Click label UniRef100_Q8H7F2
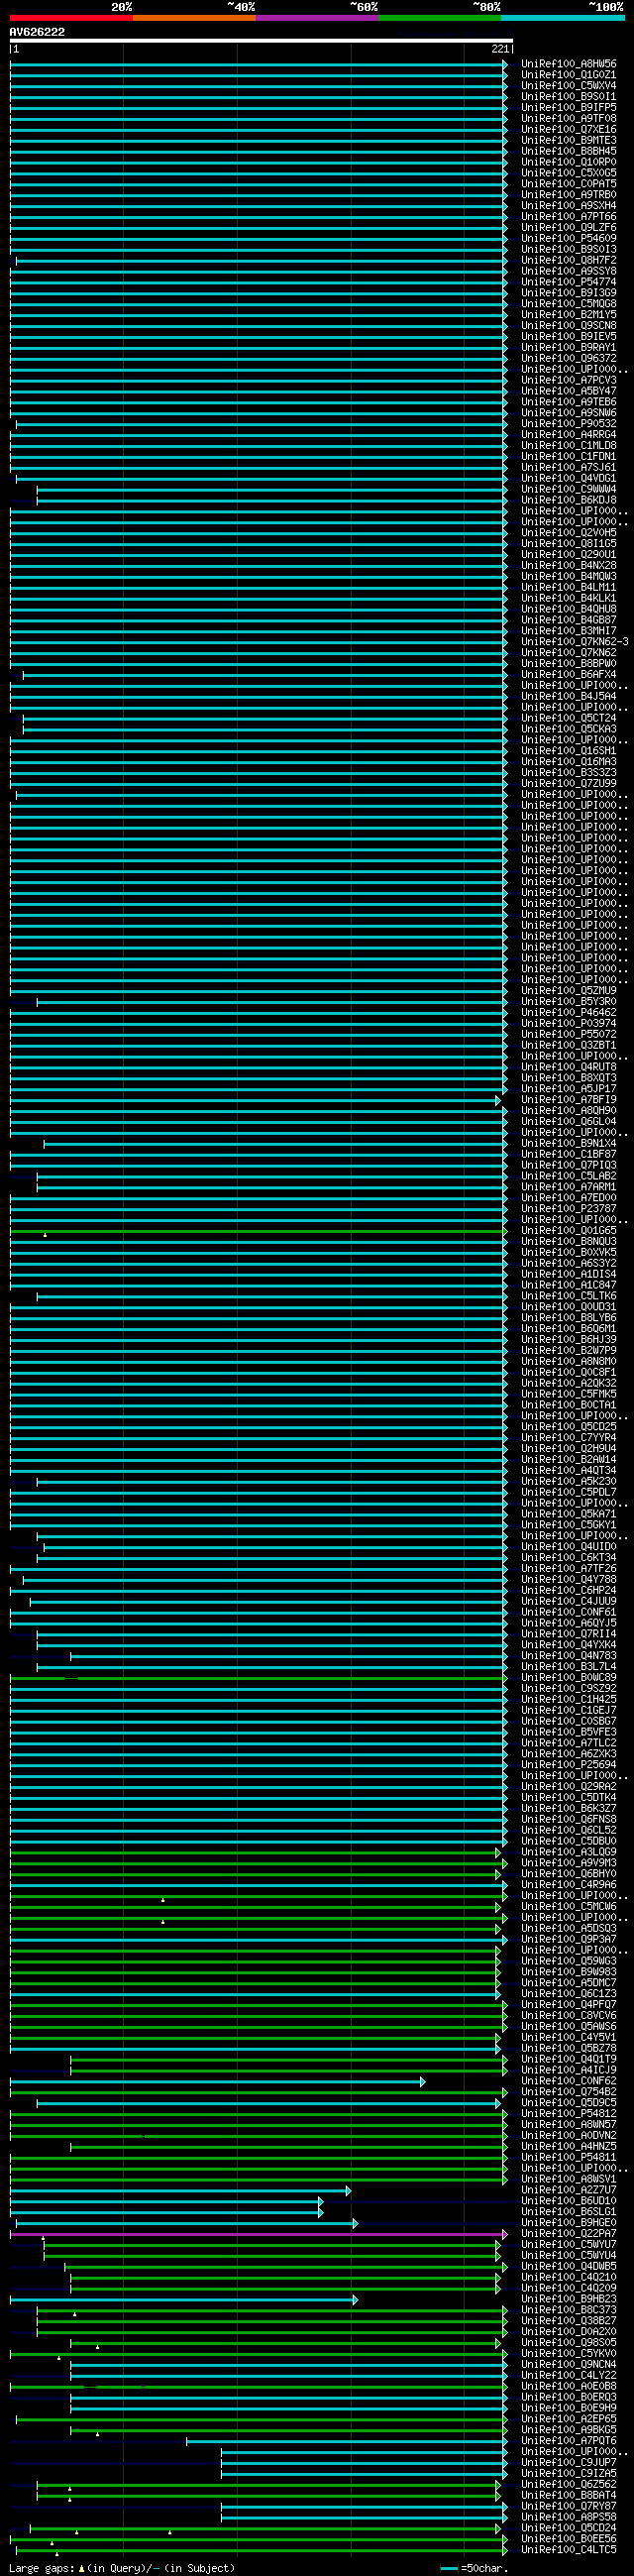 (568, 261)
